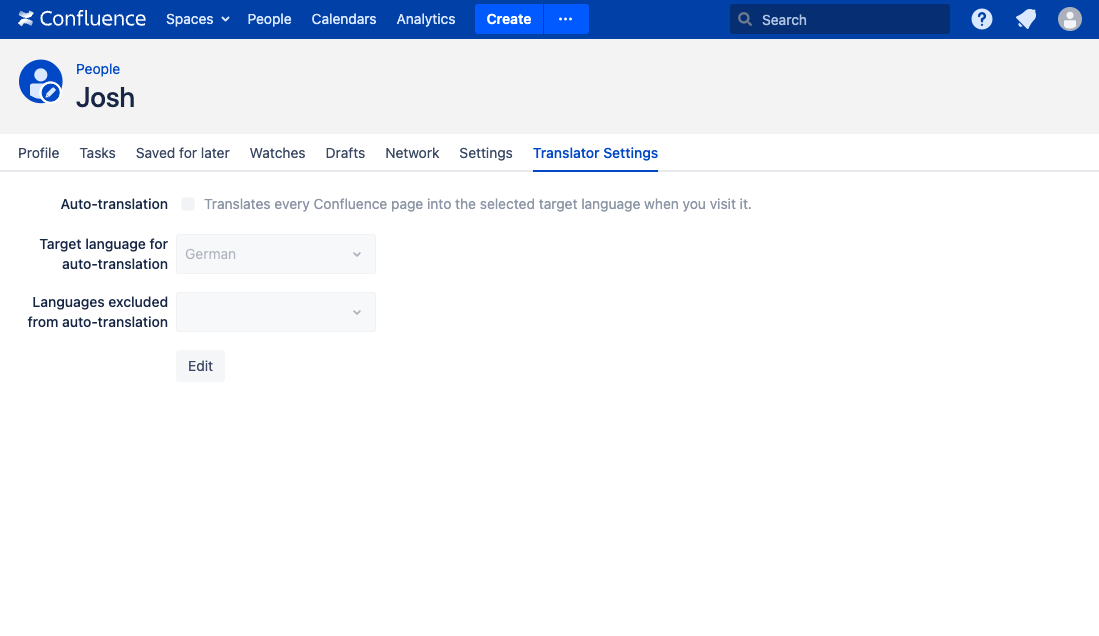
Task: Follow the People breadcrumb link
Action: tap(98, 69)
